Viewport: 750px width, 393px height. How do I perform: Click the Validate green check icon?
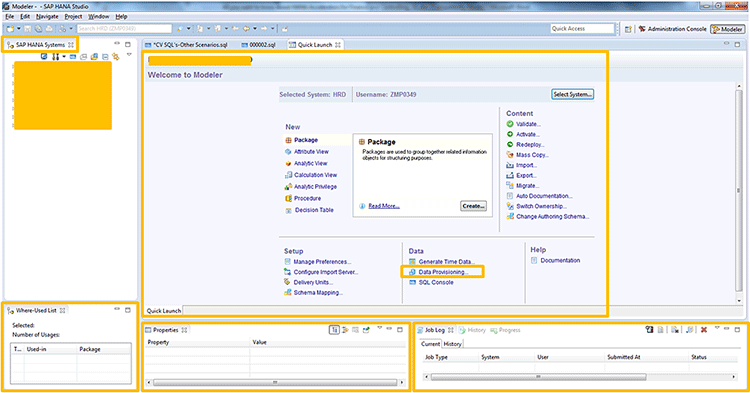510,124
